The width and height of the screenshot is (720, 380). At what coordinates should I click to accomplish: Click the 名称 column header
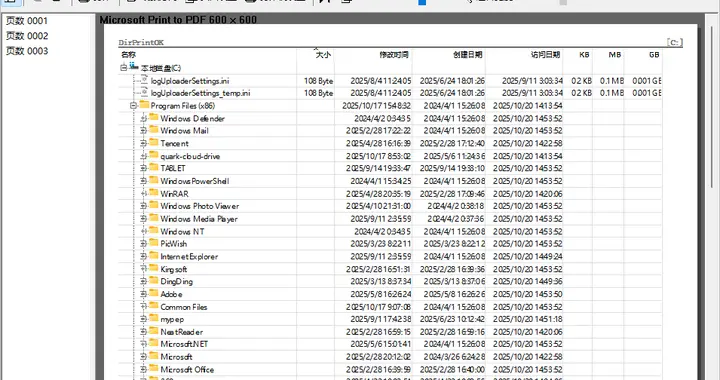point(128,55)
